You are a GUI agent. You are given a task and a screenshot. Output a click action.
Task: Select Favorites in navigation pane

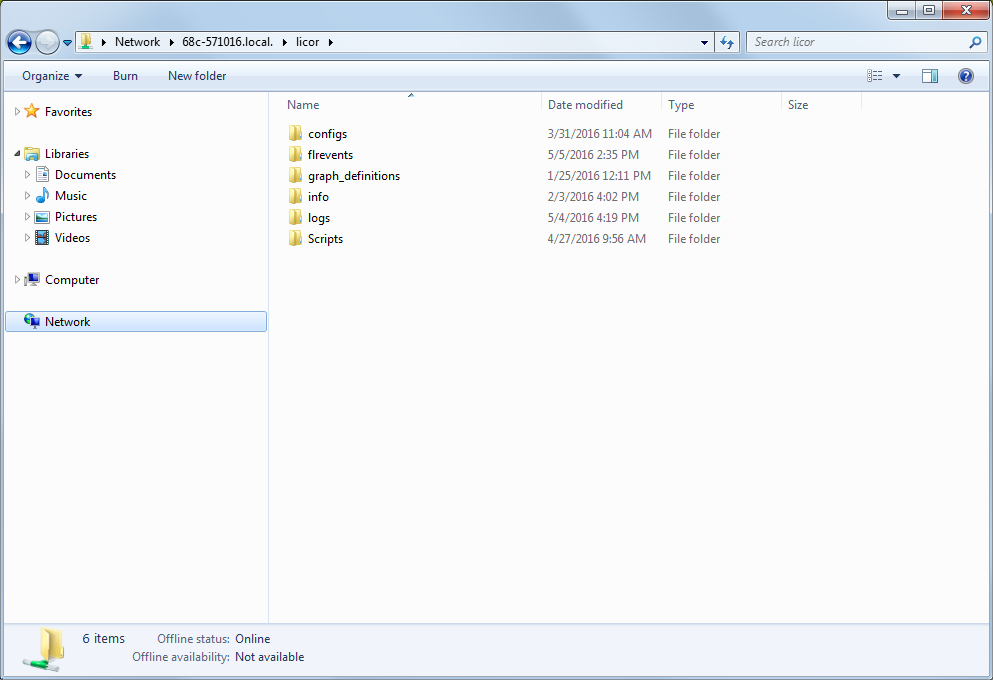[68, 111]
